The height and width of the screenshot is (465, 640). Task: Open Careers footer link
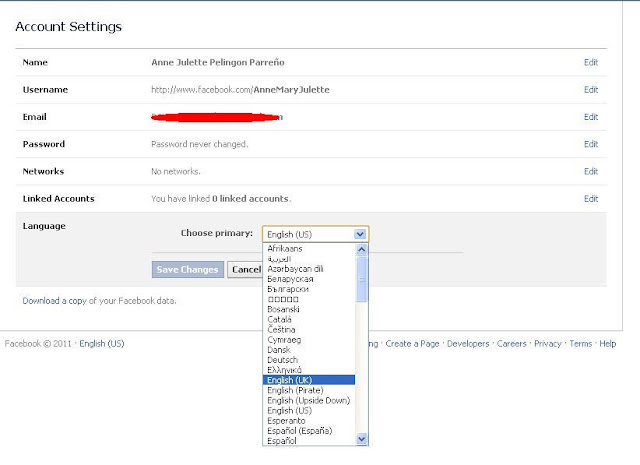pyautogui.click(x=511, y=344)
